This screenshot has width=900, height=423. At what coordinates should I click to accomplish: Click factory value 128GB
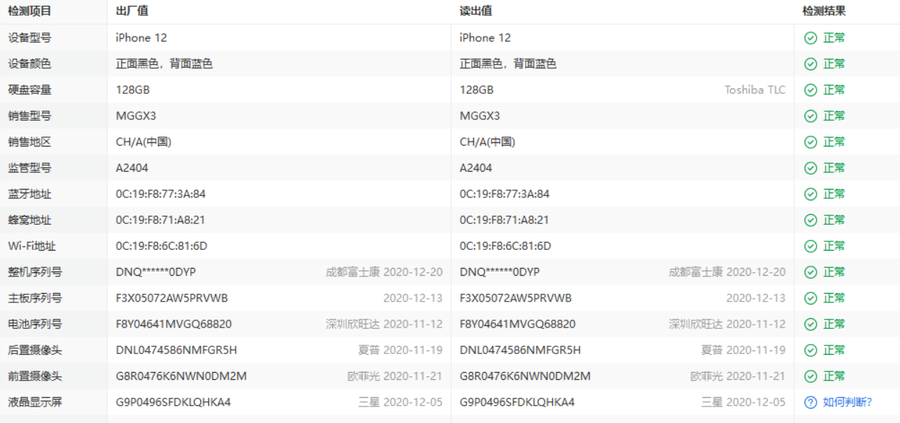133,90
